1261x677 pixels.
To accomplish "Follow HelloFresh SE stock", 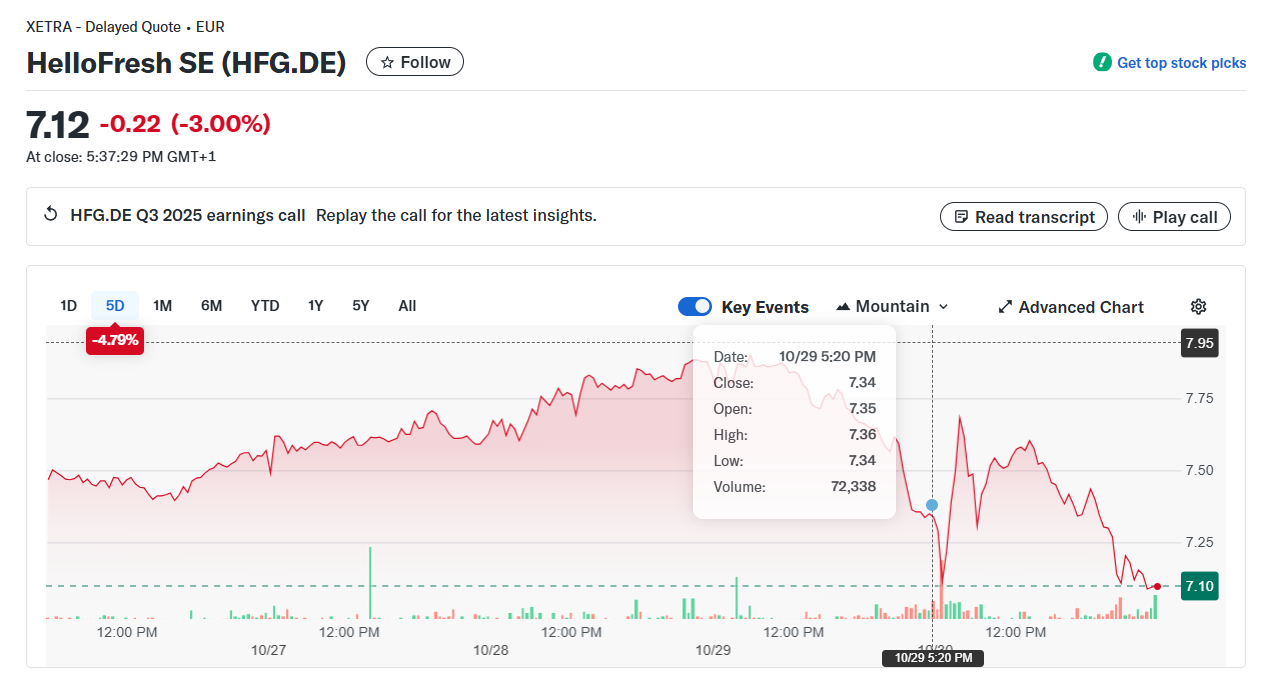I will [415, 62].
